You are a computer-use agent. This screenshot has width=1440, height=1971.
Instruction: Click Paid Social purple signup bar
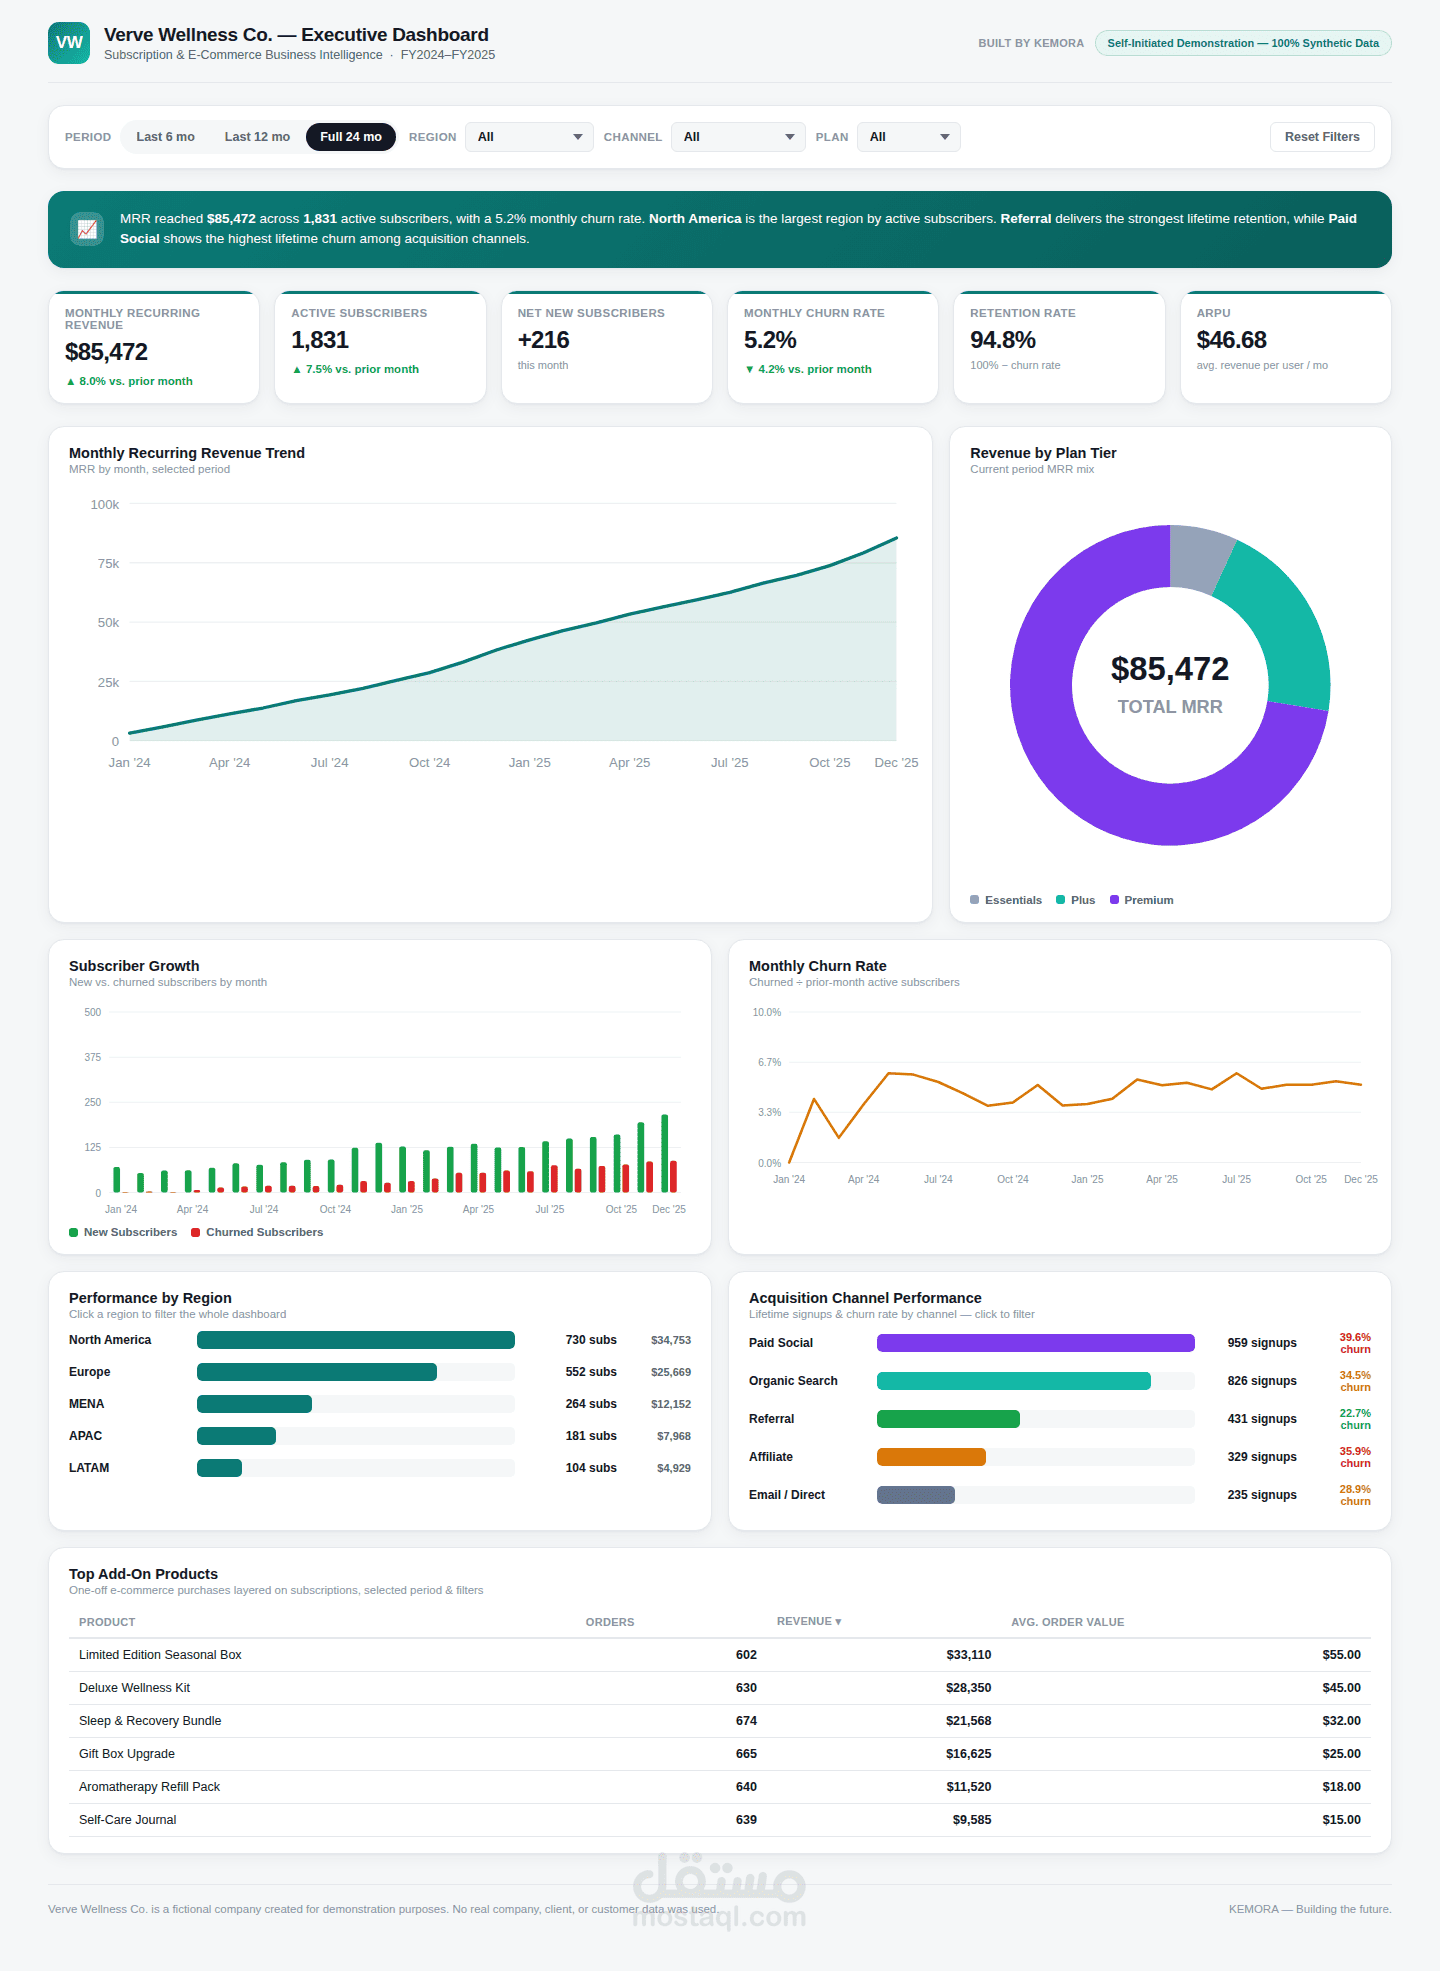click(x=1036, y=1343)
